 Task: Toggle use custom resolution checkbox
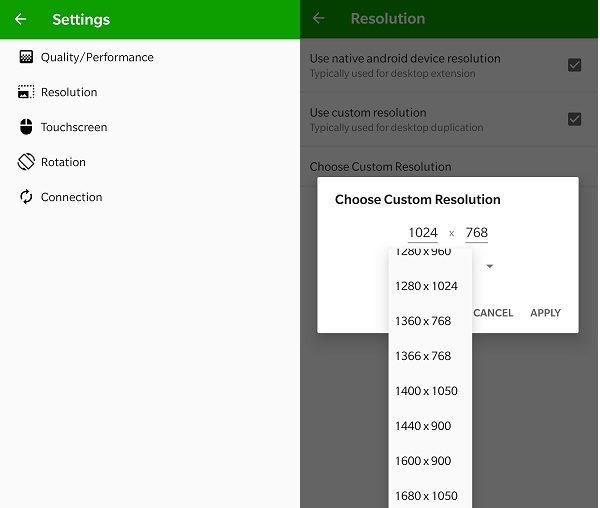pos(574,119)
